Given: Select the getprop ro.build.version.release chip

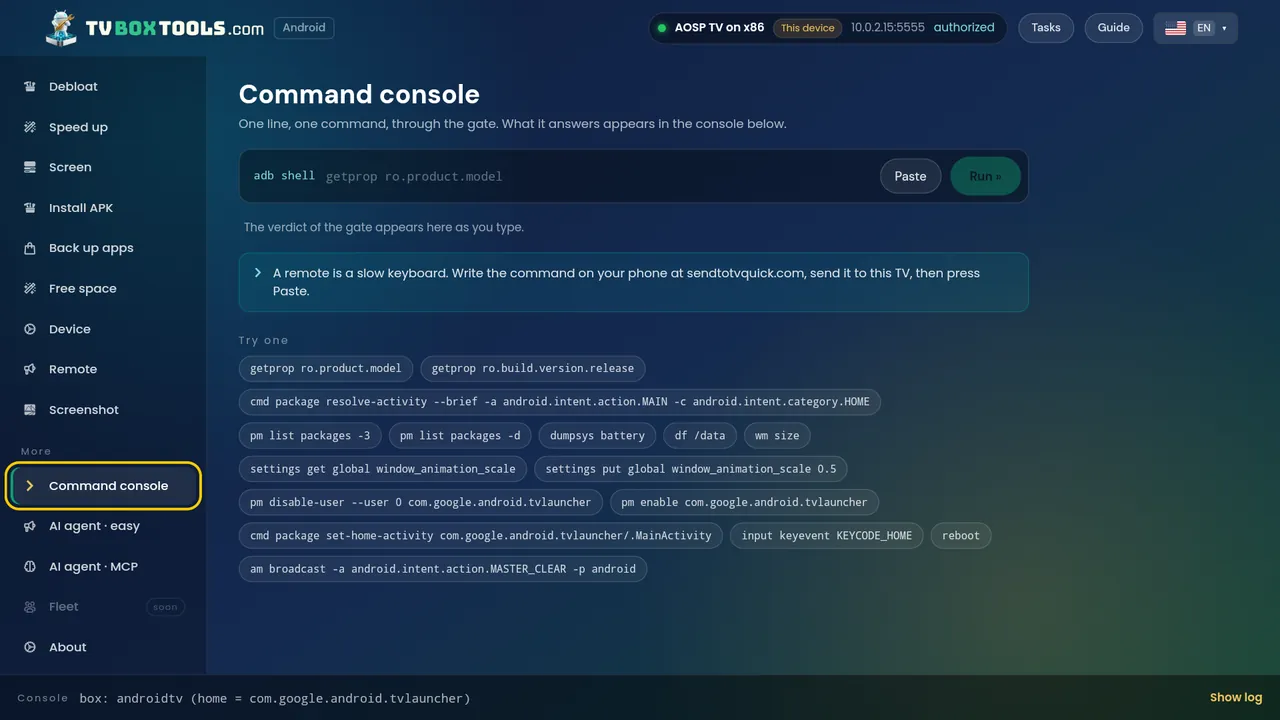Looking at the screenshot, I should (533, 368).
